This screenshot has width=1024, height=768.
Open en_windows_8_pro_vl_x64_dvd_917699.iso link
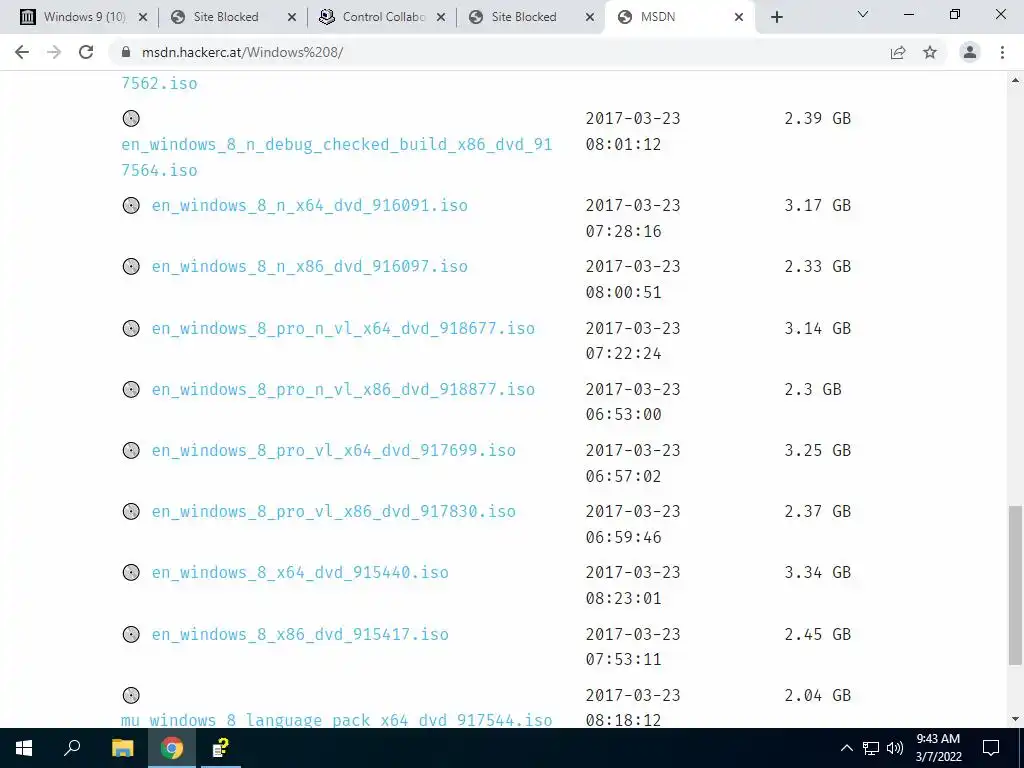click(334, 451)
